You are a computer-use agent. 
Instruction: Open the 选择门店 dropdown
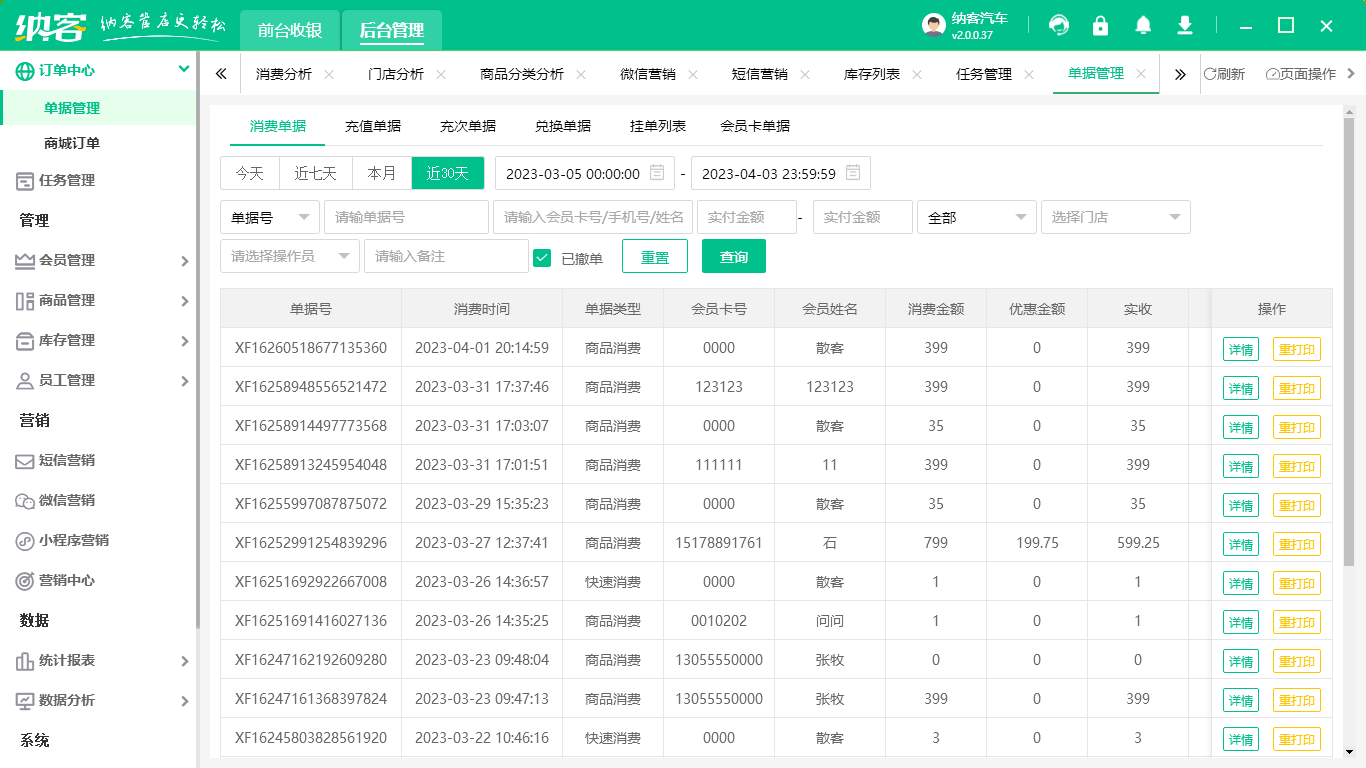tap(1115, 217)
